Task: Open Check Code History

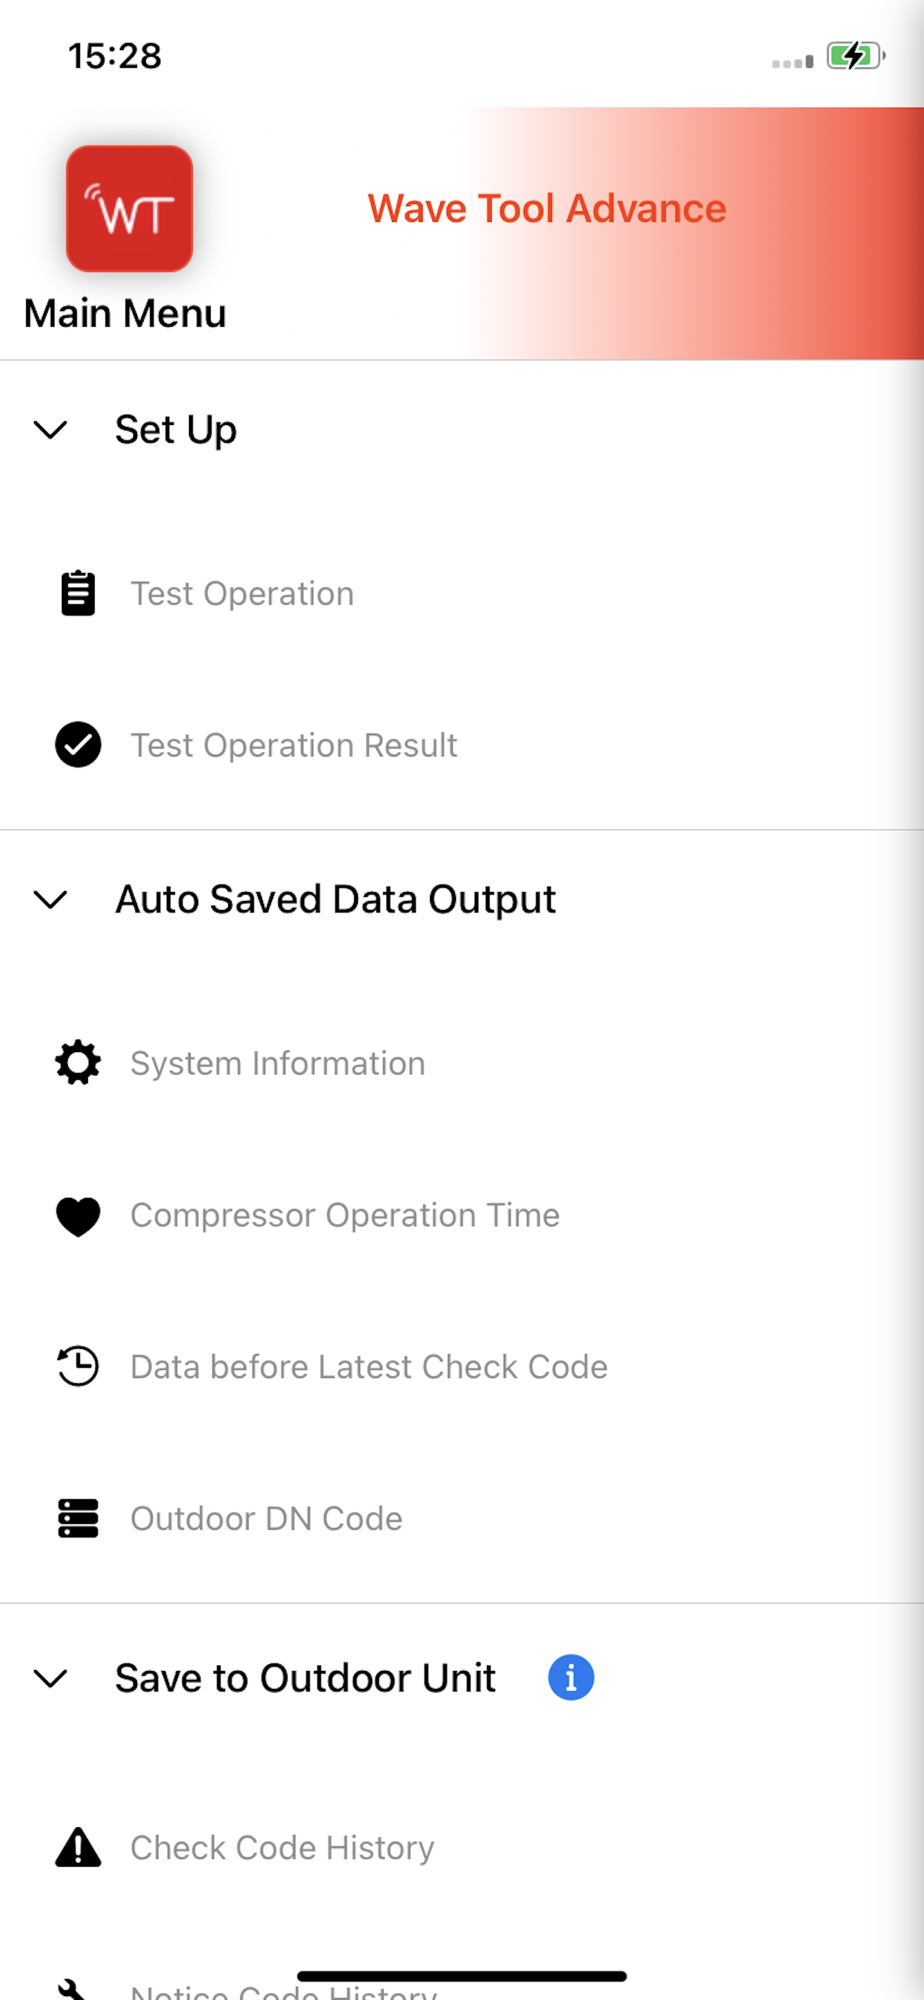Action: point(282,1848)
